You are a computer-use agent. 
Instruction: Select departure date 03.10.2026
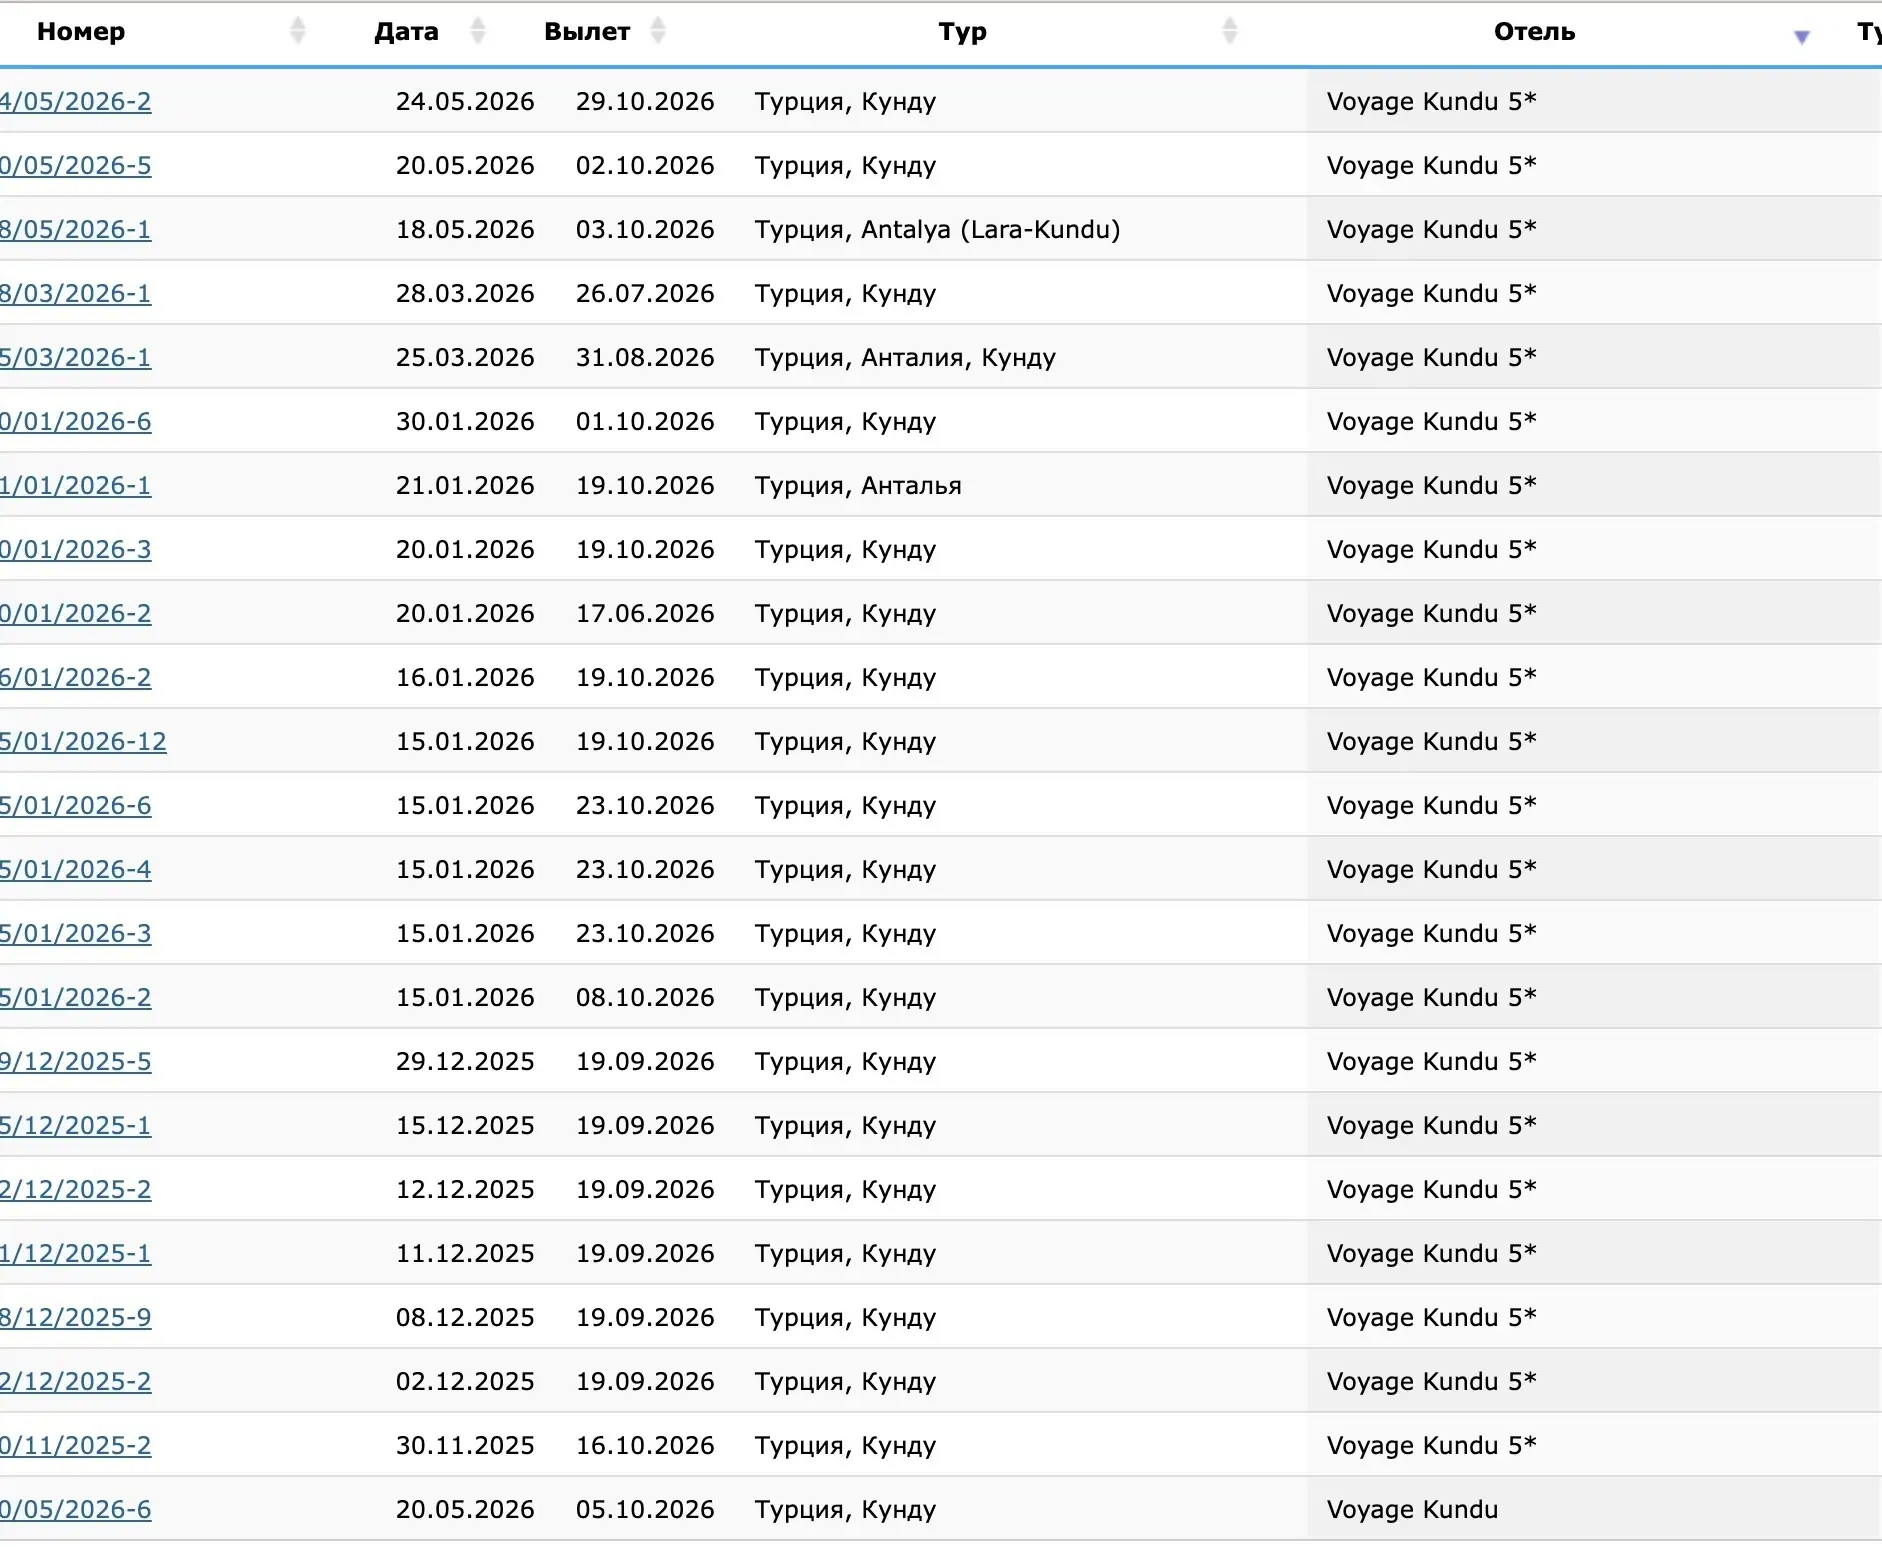pyautogui.click(x=645, y=229)
